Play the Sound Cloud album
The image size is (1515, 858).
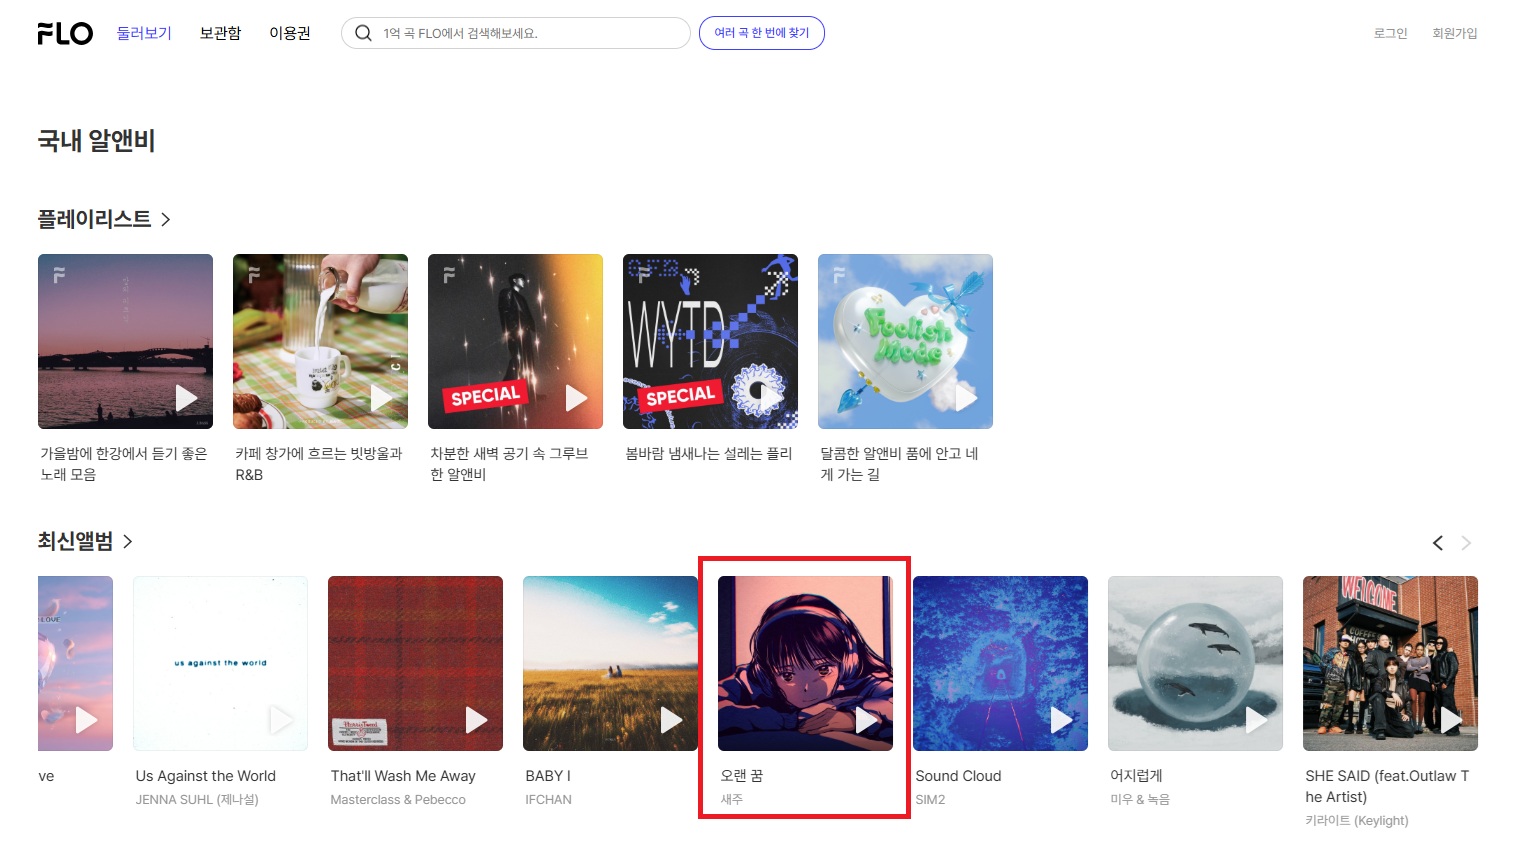pos(1061,720)
